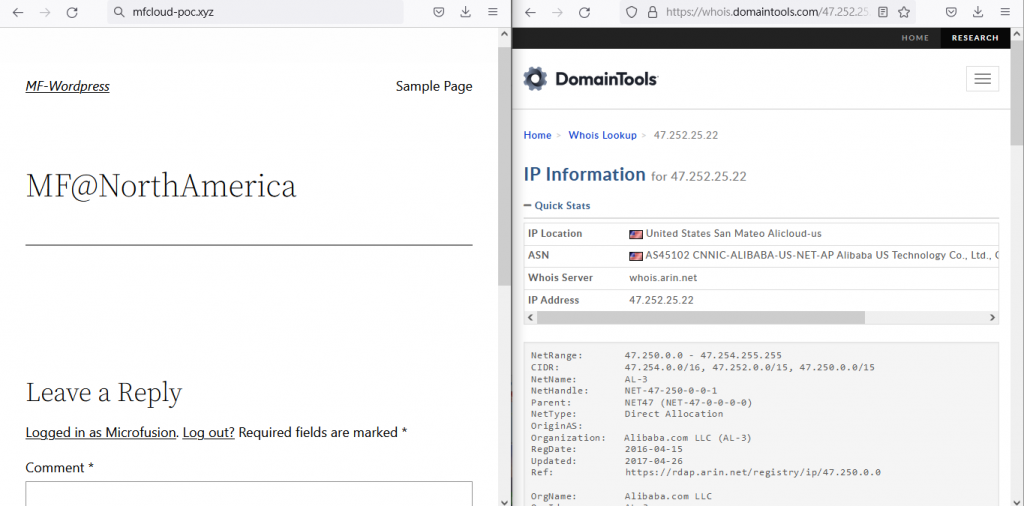
Task: Click the IP Information heading
Action: click(x=584, y=174)
